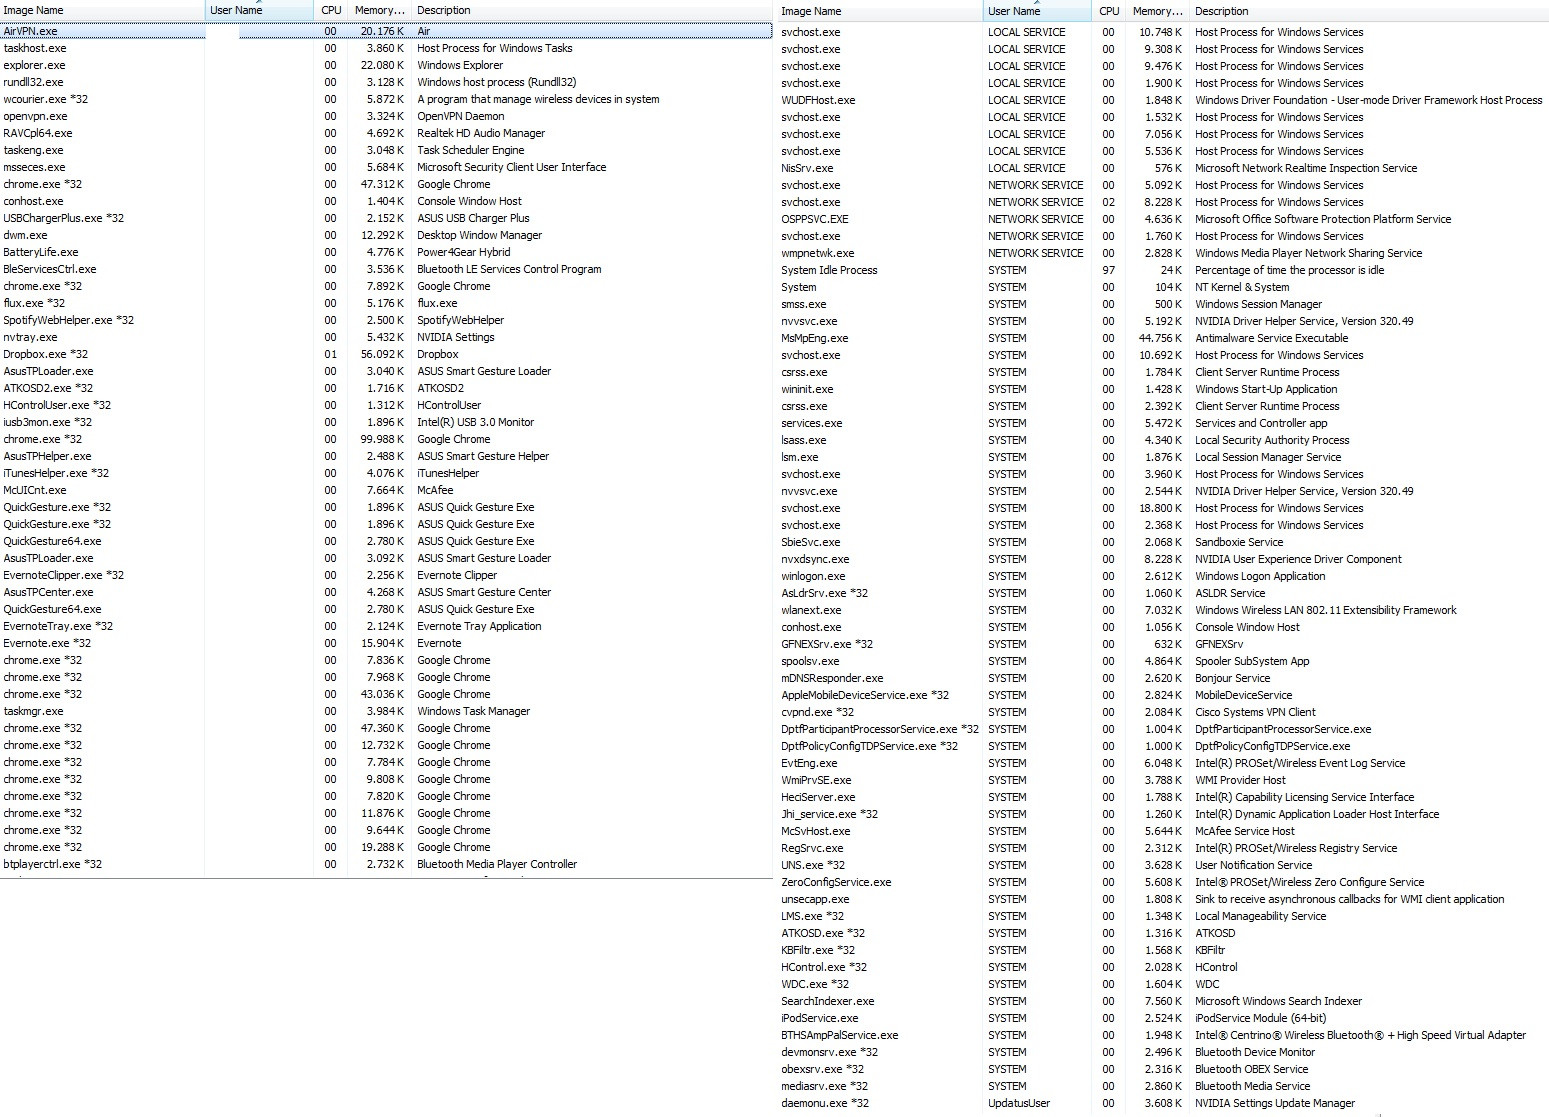1549x1117 pixels.
Task: Select the System Idle Process row
Action: pos(1165,270)
